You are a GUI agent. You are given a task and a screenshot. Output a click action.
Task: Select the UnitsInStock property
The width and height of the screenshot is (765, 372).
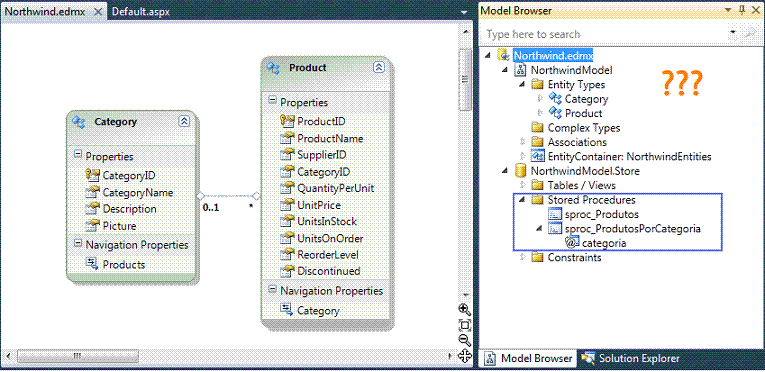319,222
